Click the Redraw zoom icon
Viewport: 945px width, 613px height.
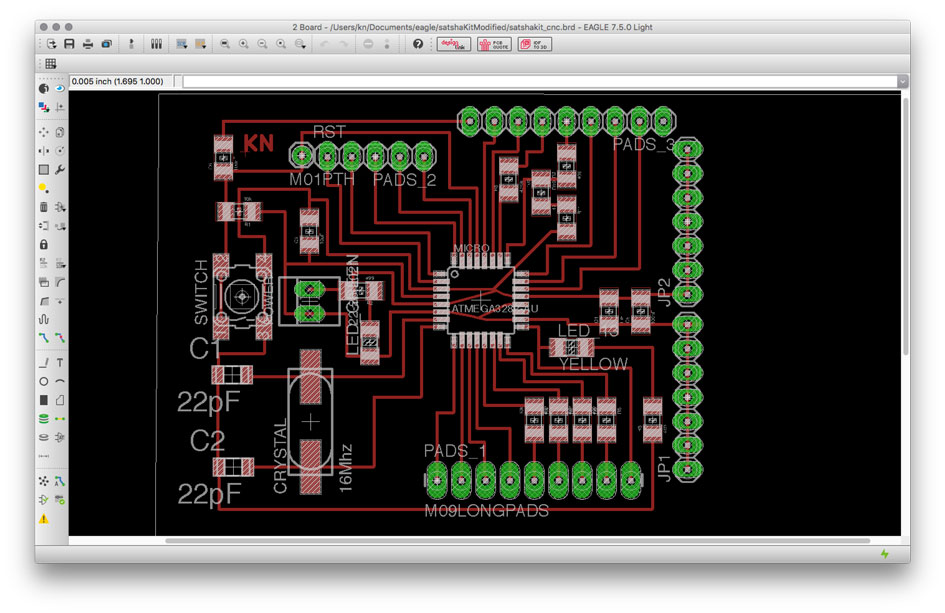281,44
